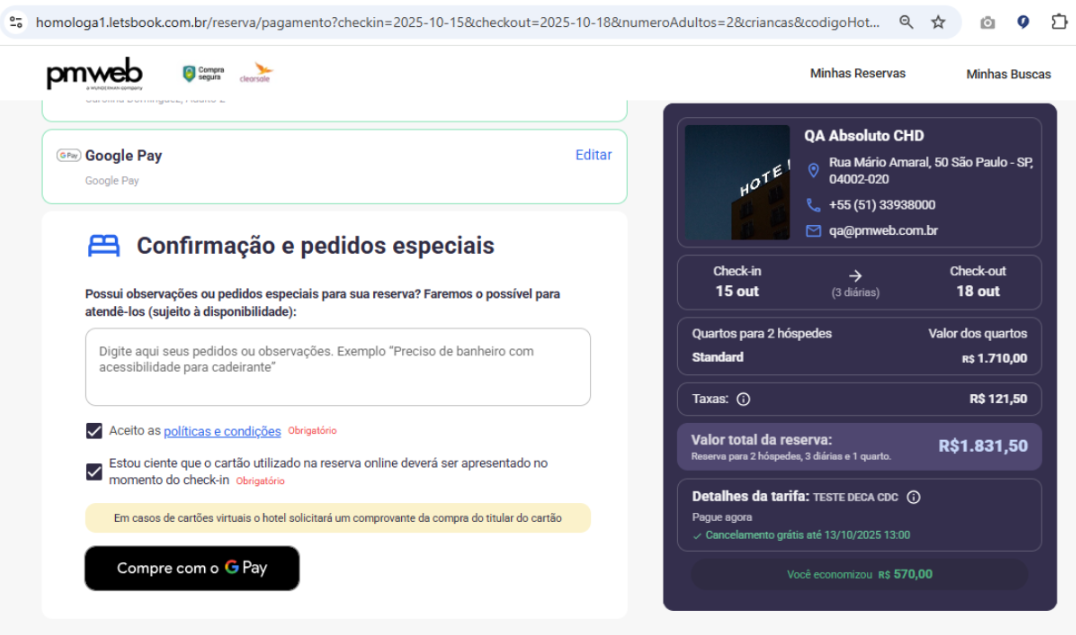Click the hotel location pin icon

pos(813,171)
